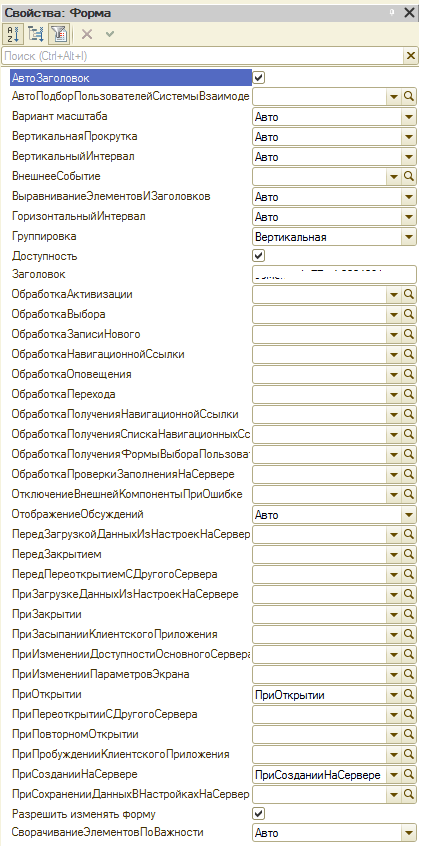Screen dimensions: 424x846
Task: Clear the search field with X icon
Action: [x=411, y=56]
